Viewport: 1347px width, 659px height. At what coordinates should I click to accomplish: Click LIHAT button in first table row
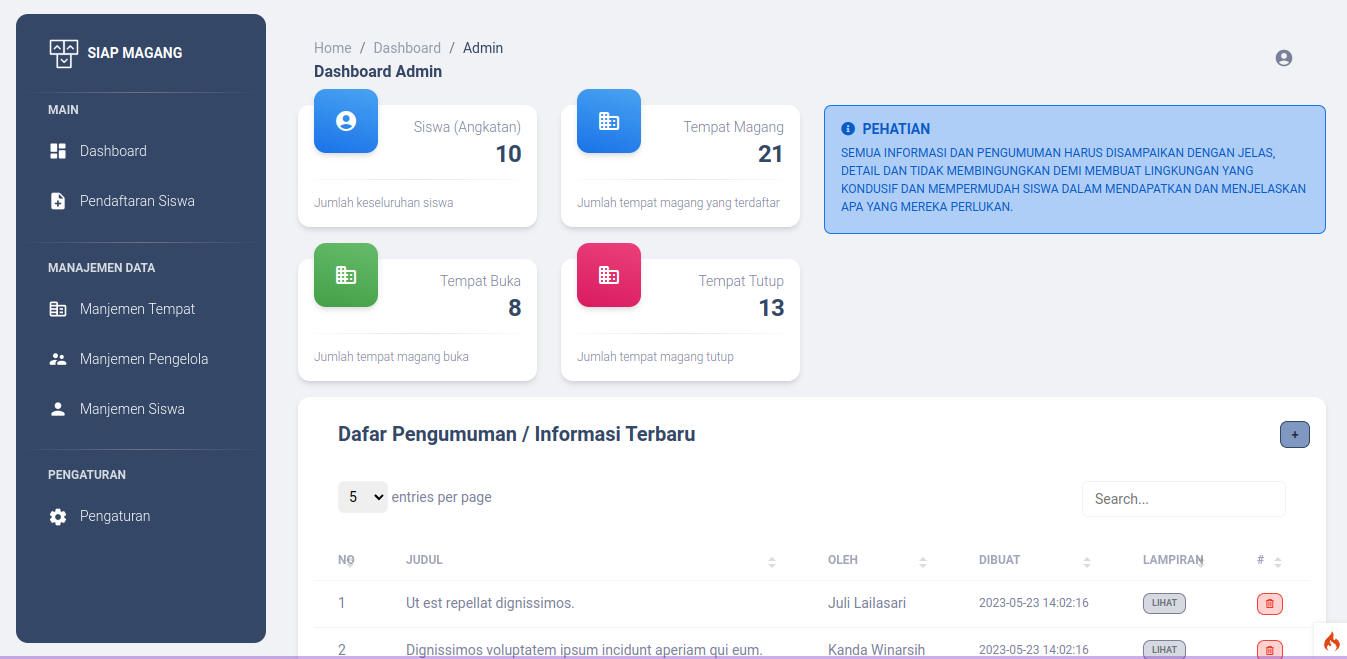click(1164, 603)
